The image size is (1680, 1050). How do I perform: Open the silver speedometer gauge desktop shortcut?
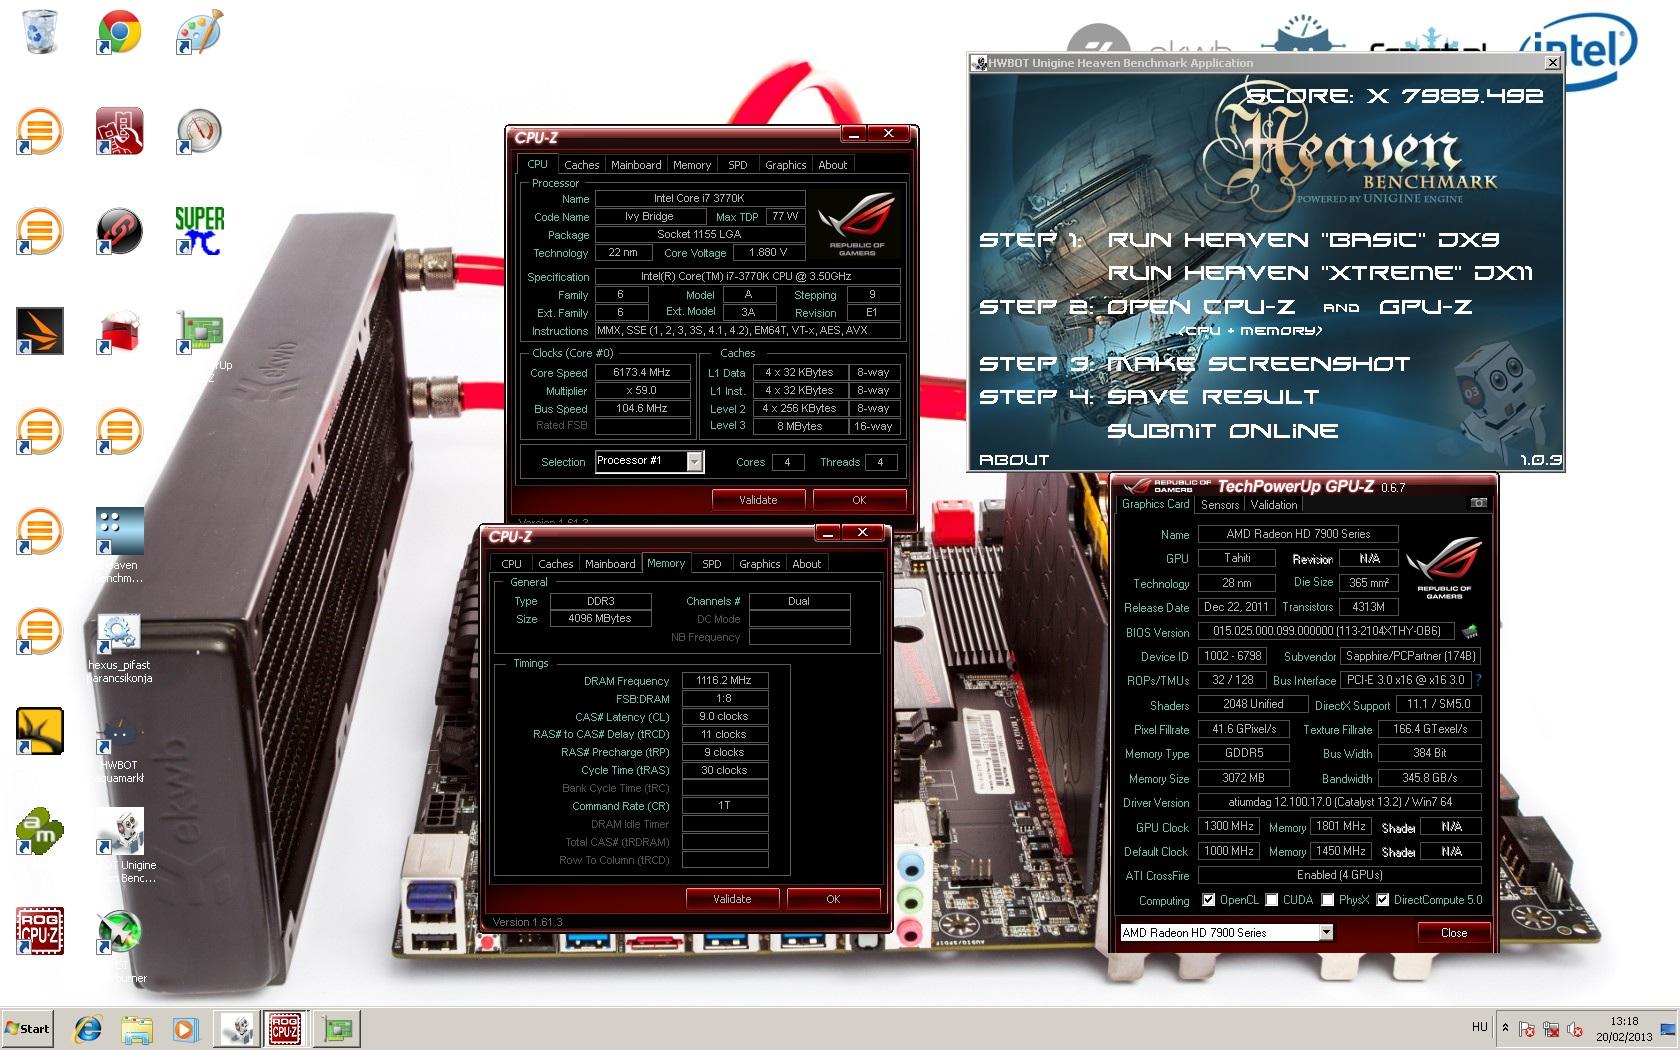pos(199,131)
